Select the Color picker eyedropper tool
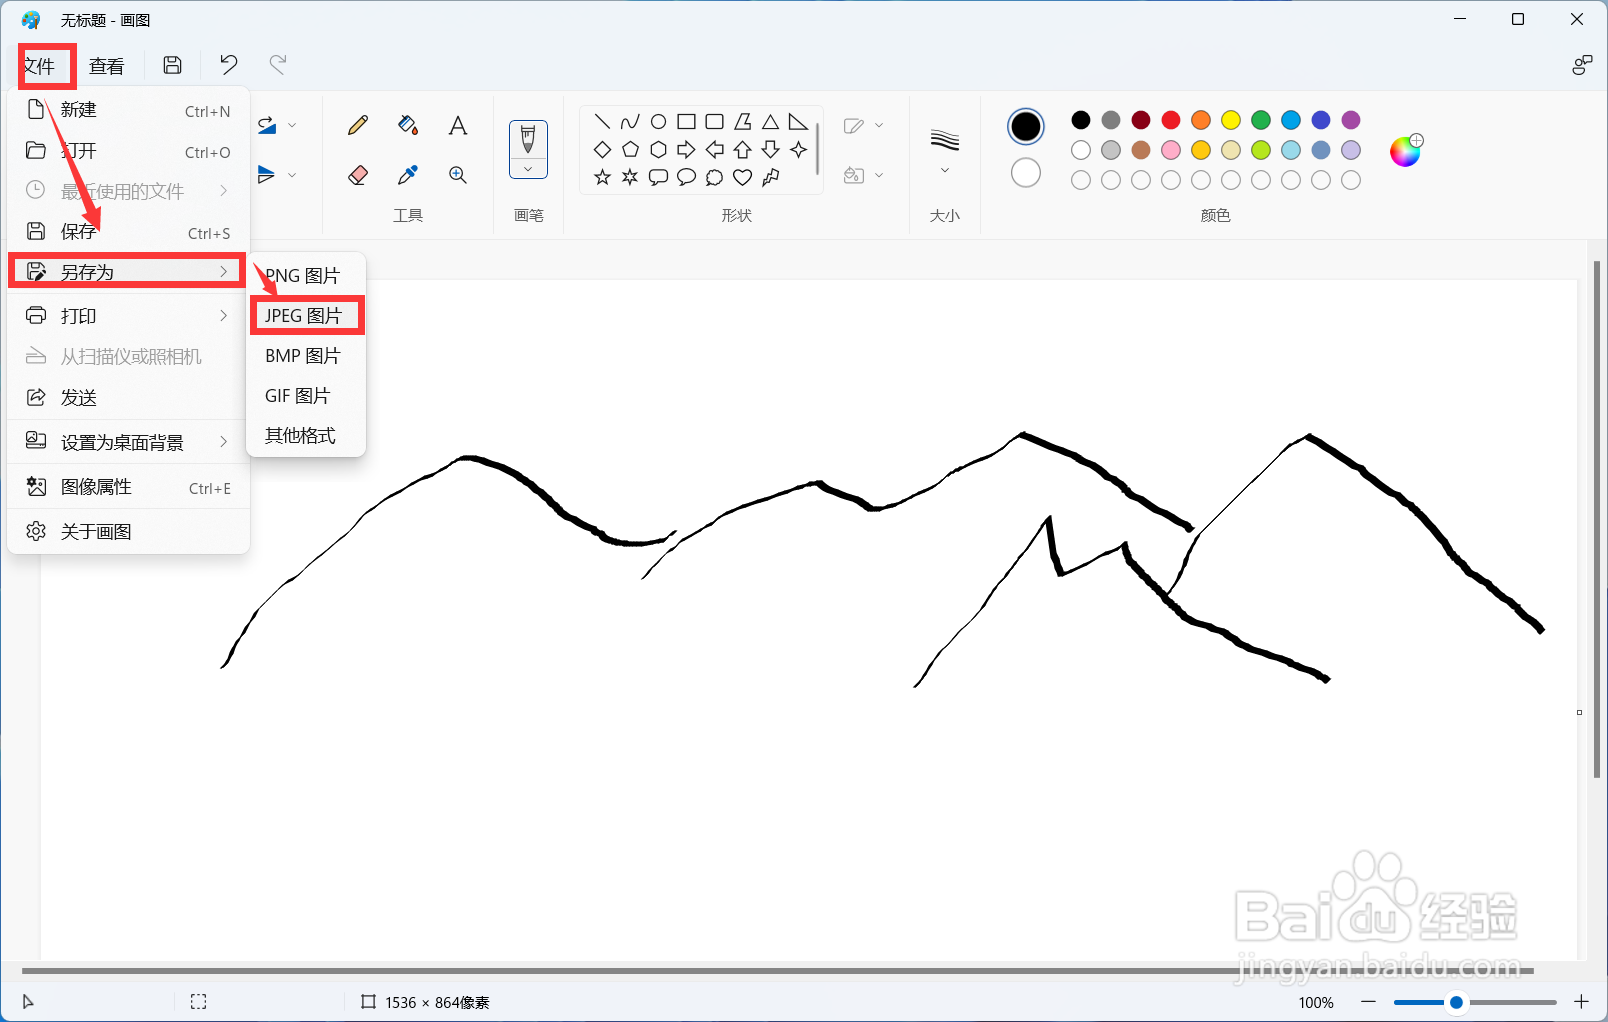 coord(408,175)
